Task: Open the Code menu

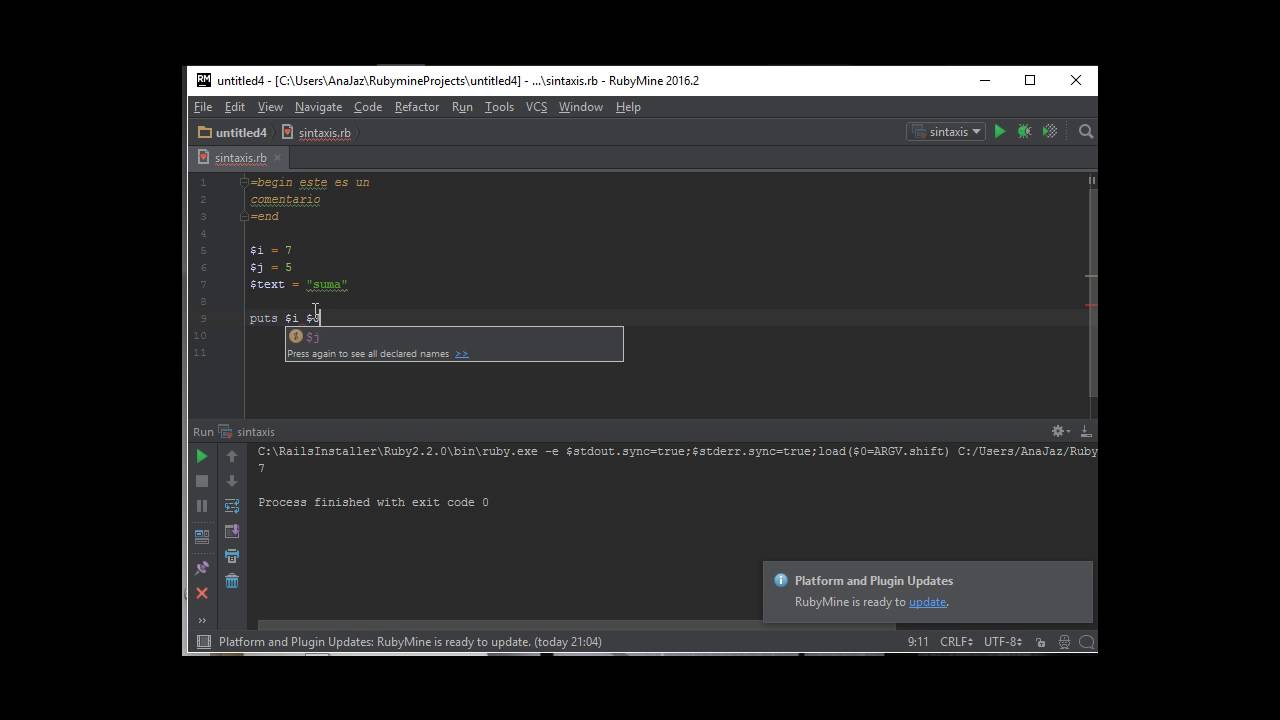Action: pos(367,107)
